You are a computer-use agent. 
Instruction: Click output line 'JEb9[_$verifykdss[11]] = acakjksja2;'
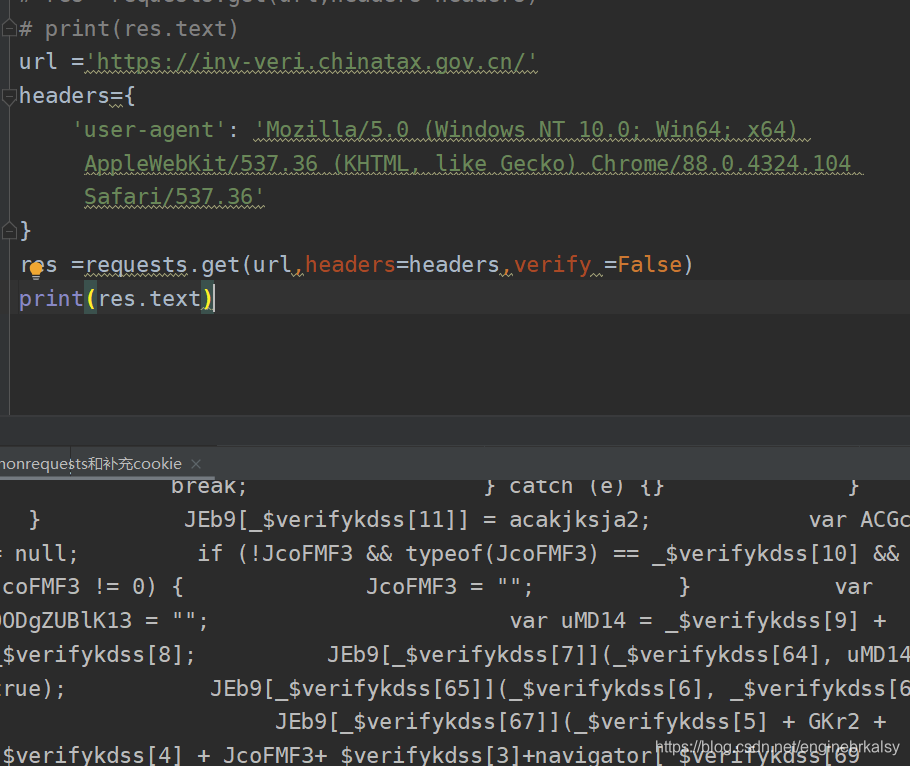coord(417,519)
